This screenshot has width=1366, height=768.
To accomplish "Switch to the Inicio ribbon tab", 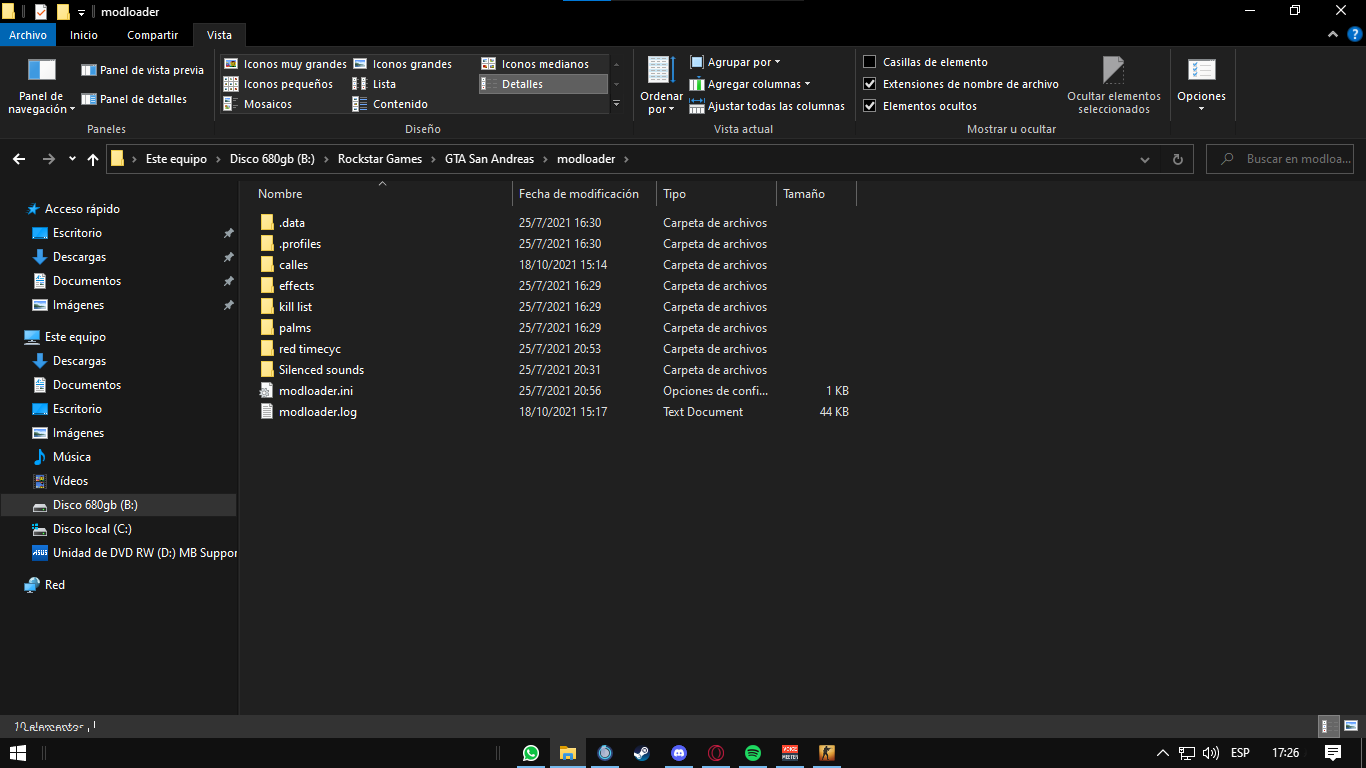I will coord(84,35).
